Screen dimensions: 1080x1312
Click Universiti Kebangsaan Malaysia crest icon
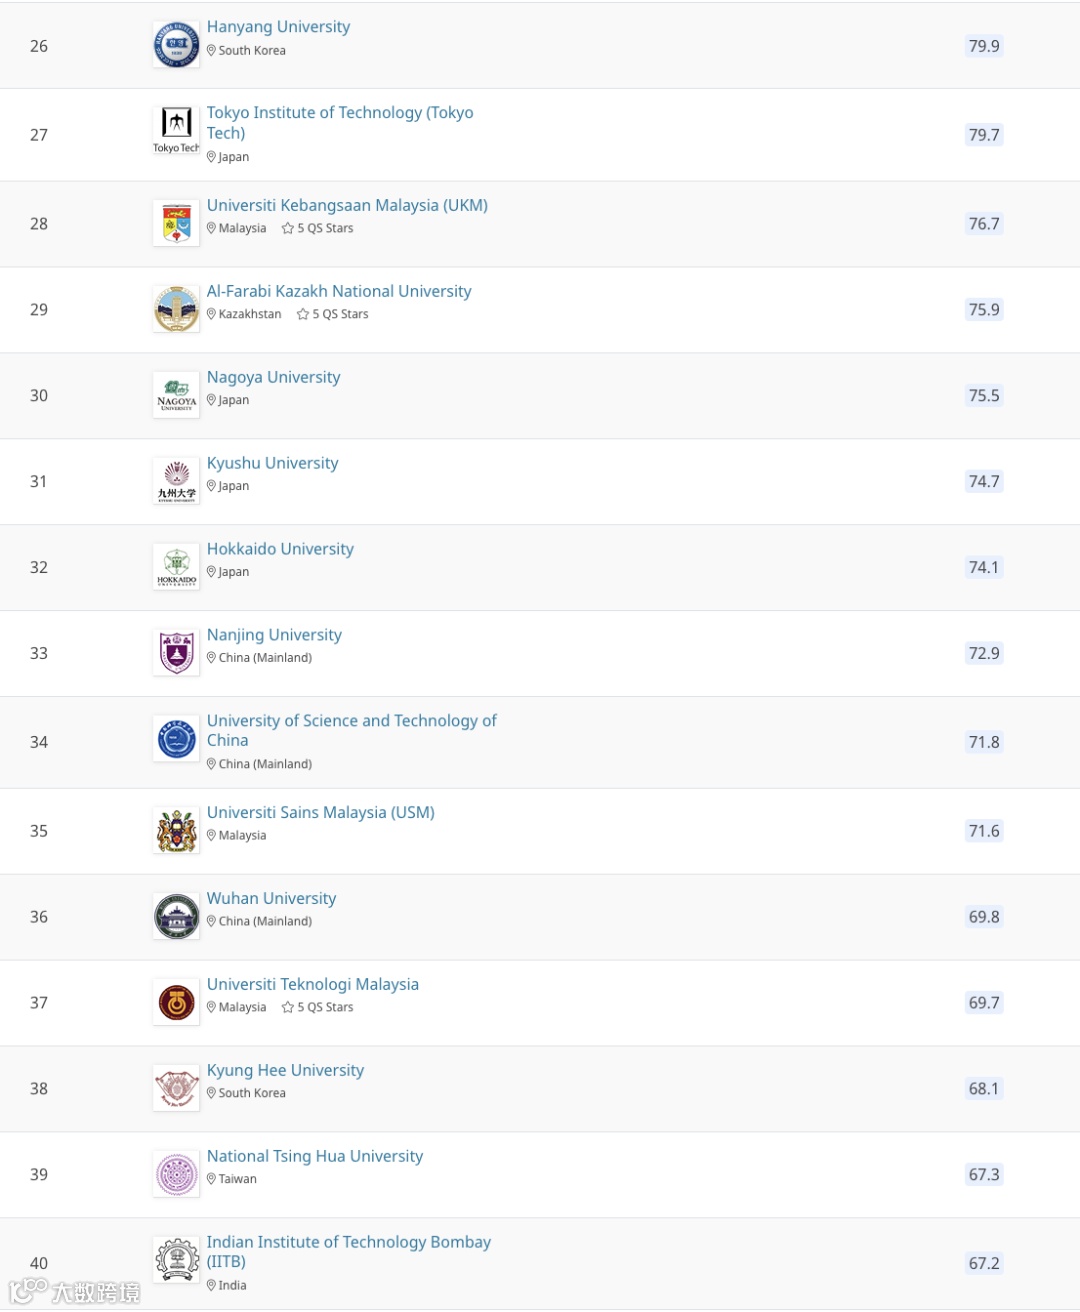[176, 223]
